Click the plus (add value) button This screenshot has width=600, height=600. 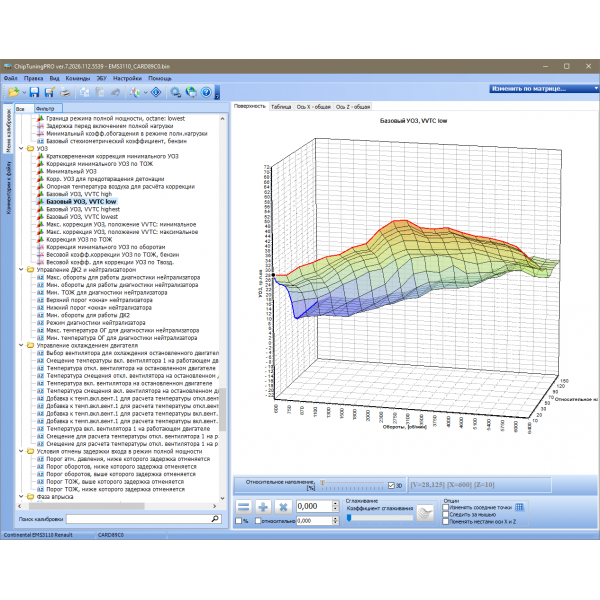coord(263,507)
